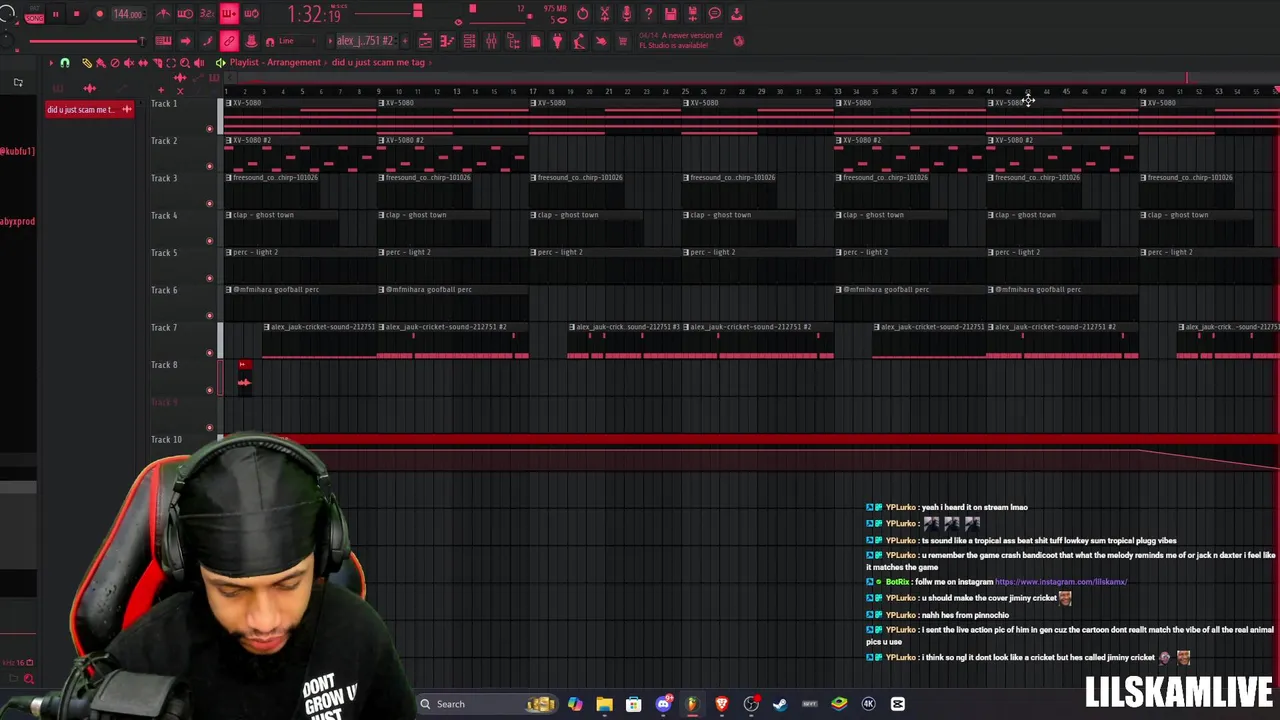
Task: Open the Piano roll view button
Action: tap(447, 41)
